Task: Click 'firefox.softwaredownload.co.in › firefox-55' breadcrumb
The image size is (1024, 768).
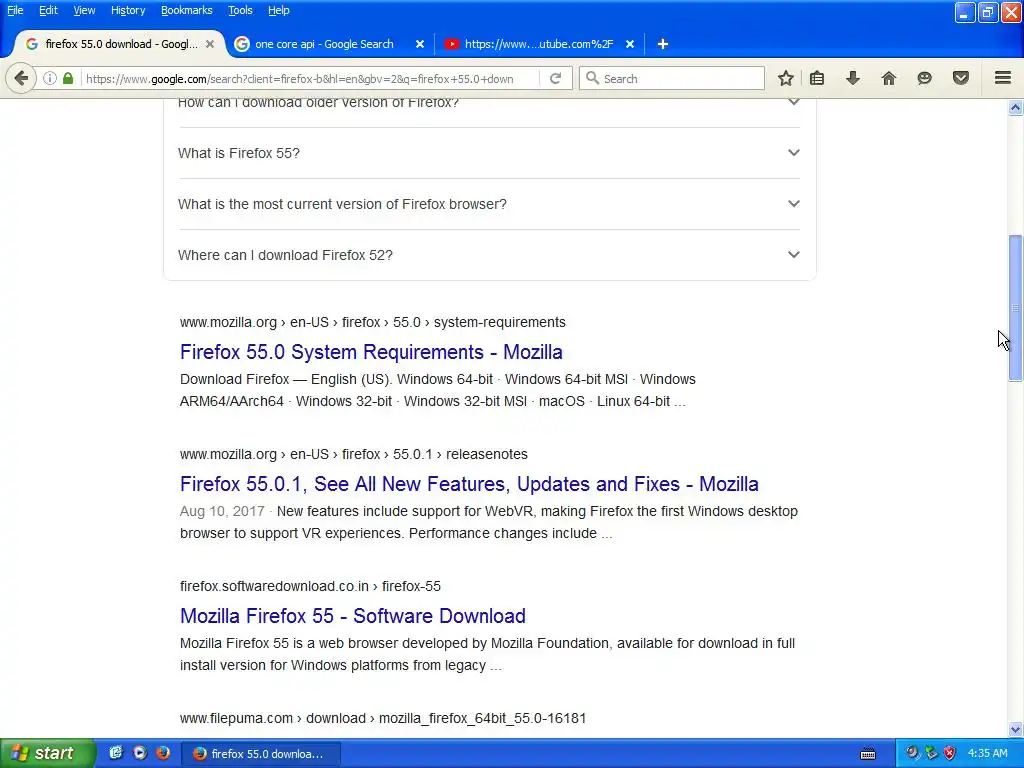Action: [x=310, y=586]
